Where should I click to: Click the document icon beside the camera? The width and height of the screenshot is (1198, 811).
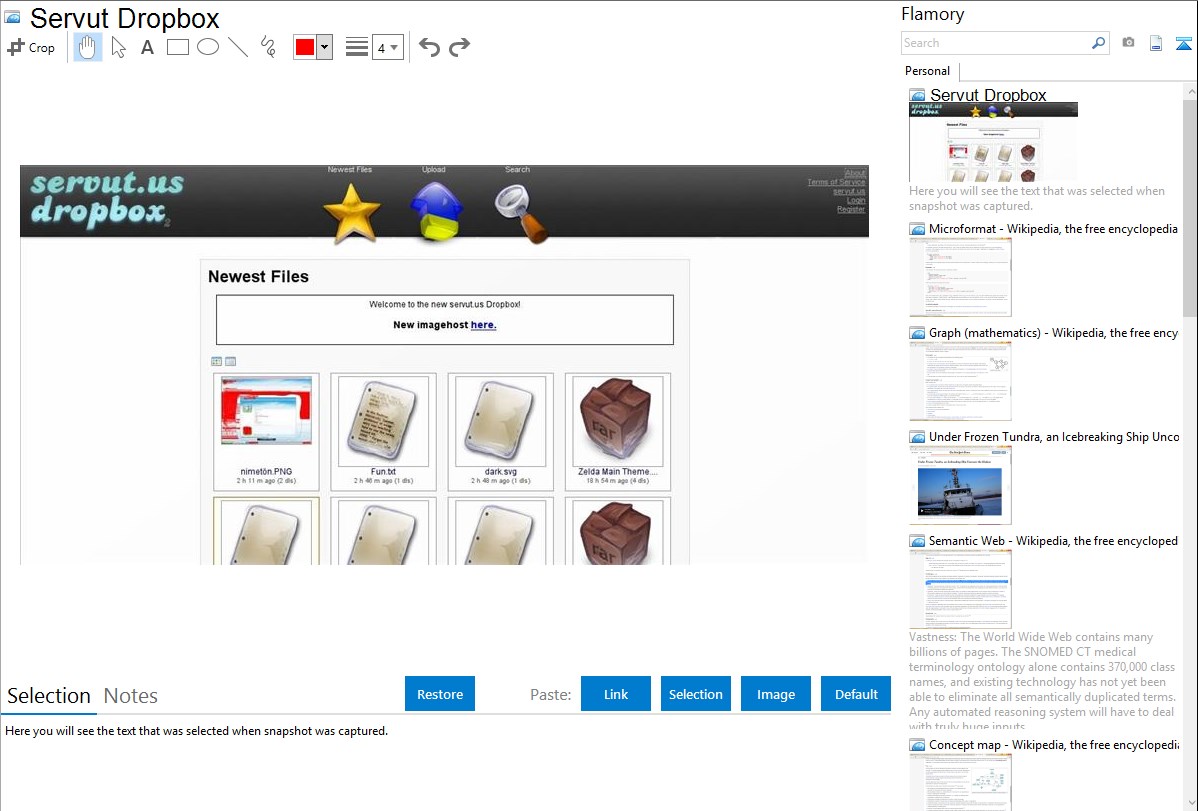tap(1156, 43)
